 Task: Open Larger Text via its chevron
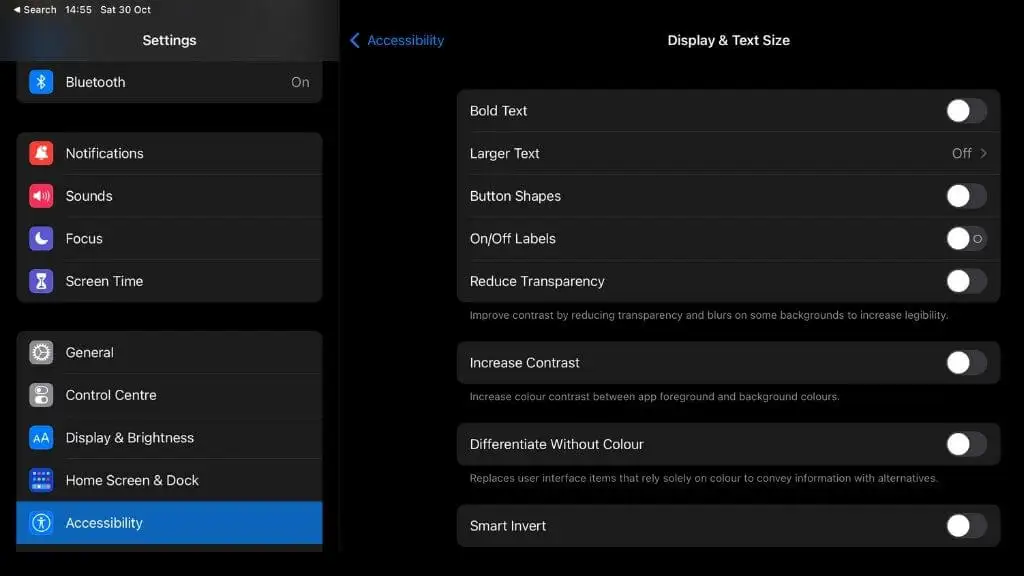tap(984, 153)
